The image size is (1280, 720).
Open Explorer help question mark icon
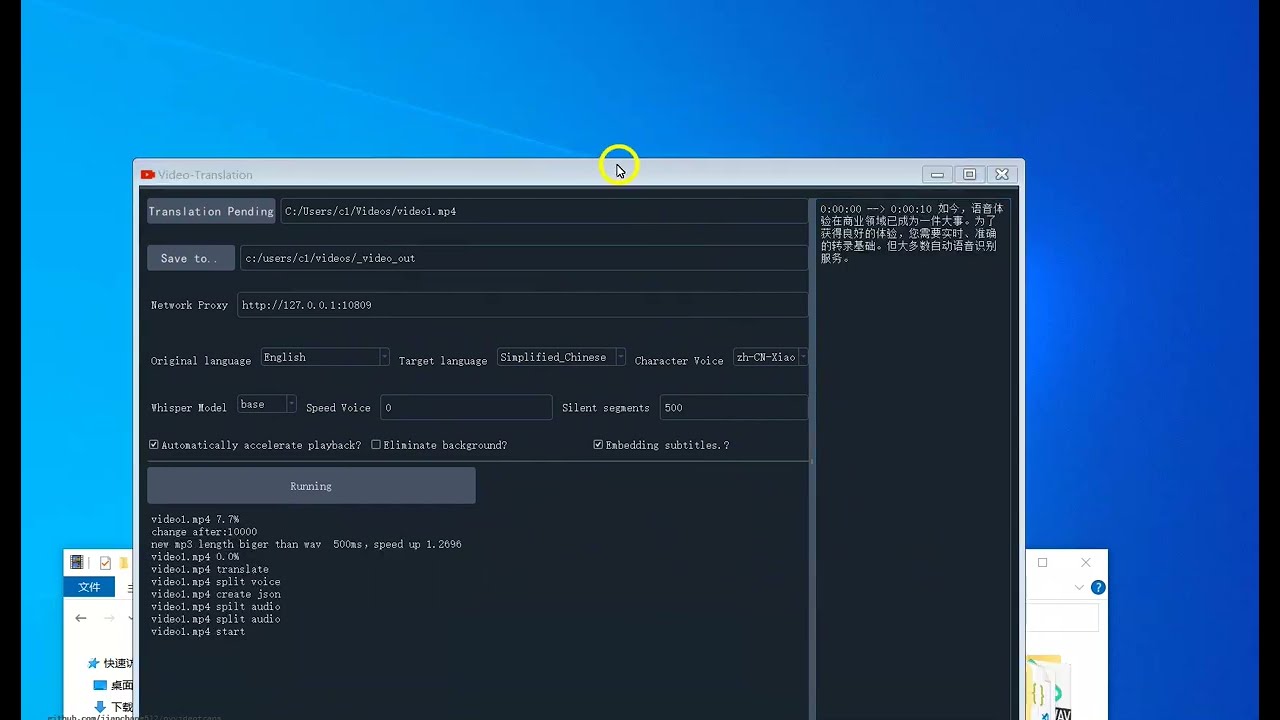coord(1098,588)
